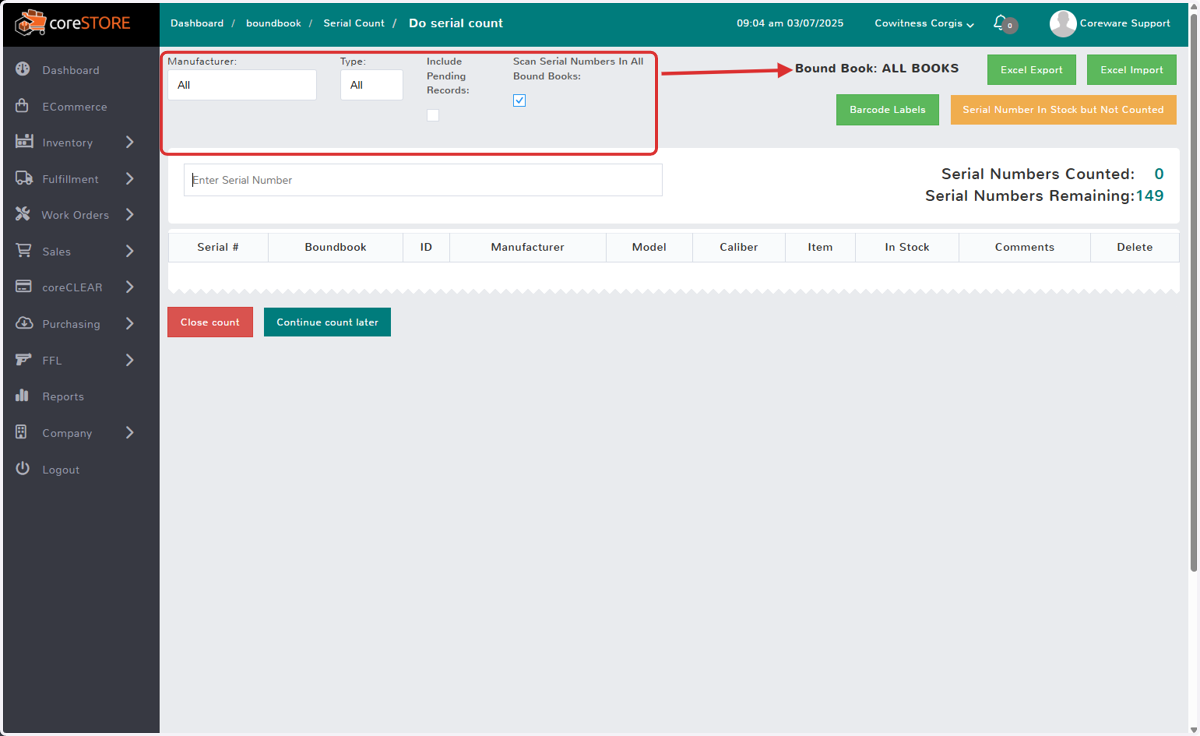Screen dimensions: 1200x736
Task: Expand the FFL menu chevron
Action: tap(130, 360)
